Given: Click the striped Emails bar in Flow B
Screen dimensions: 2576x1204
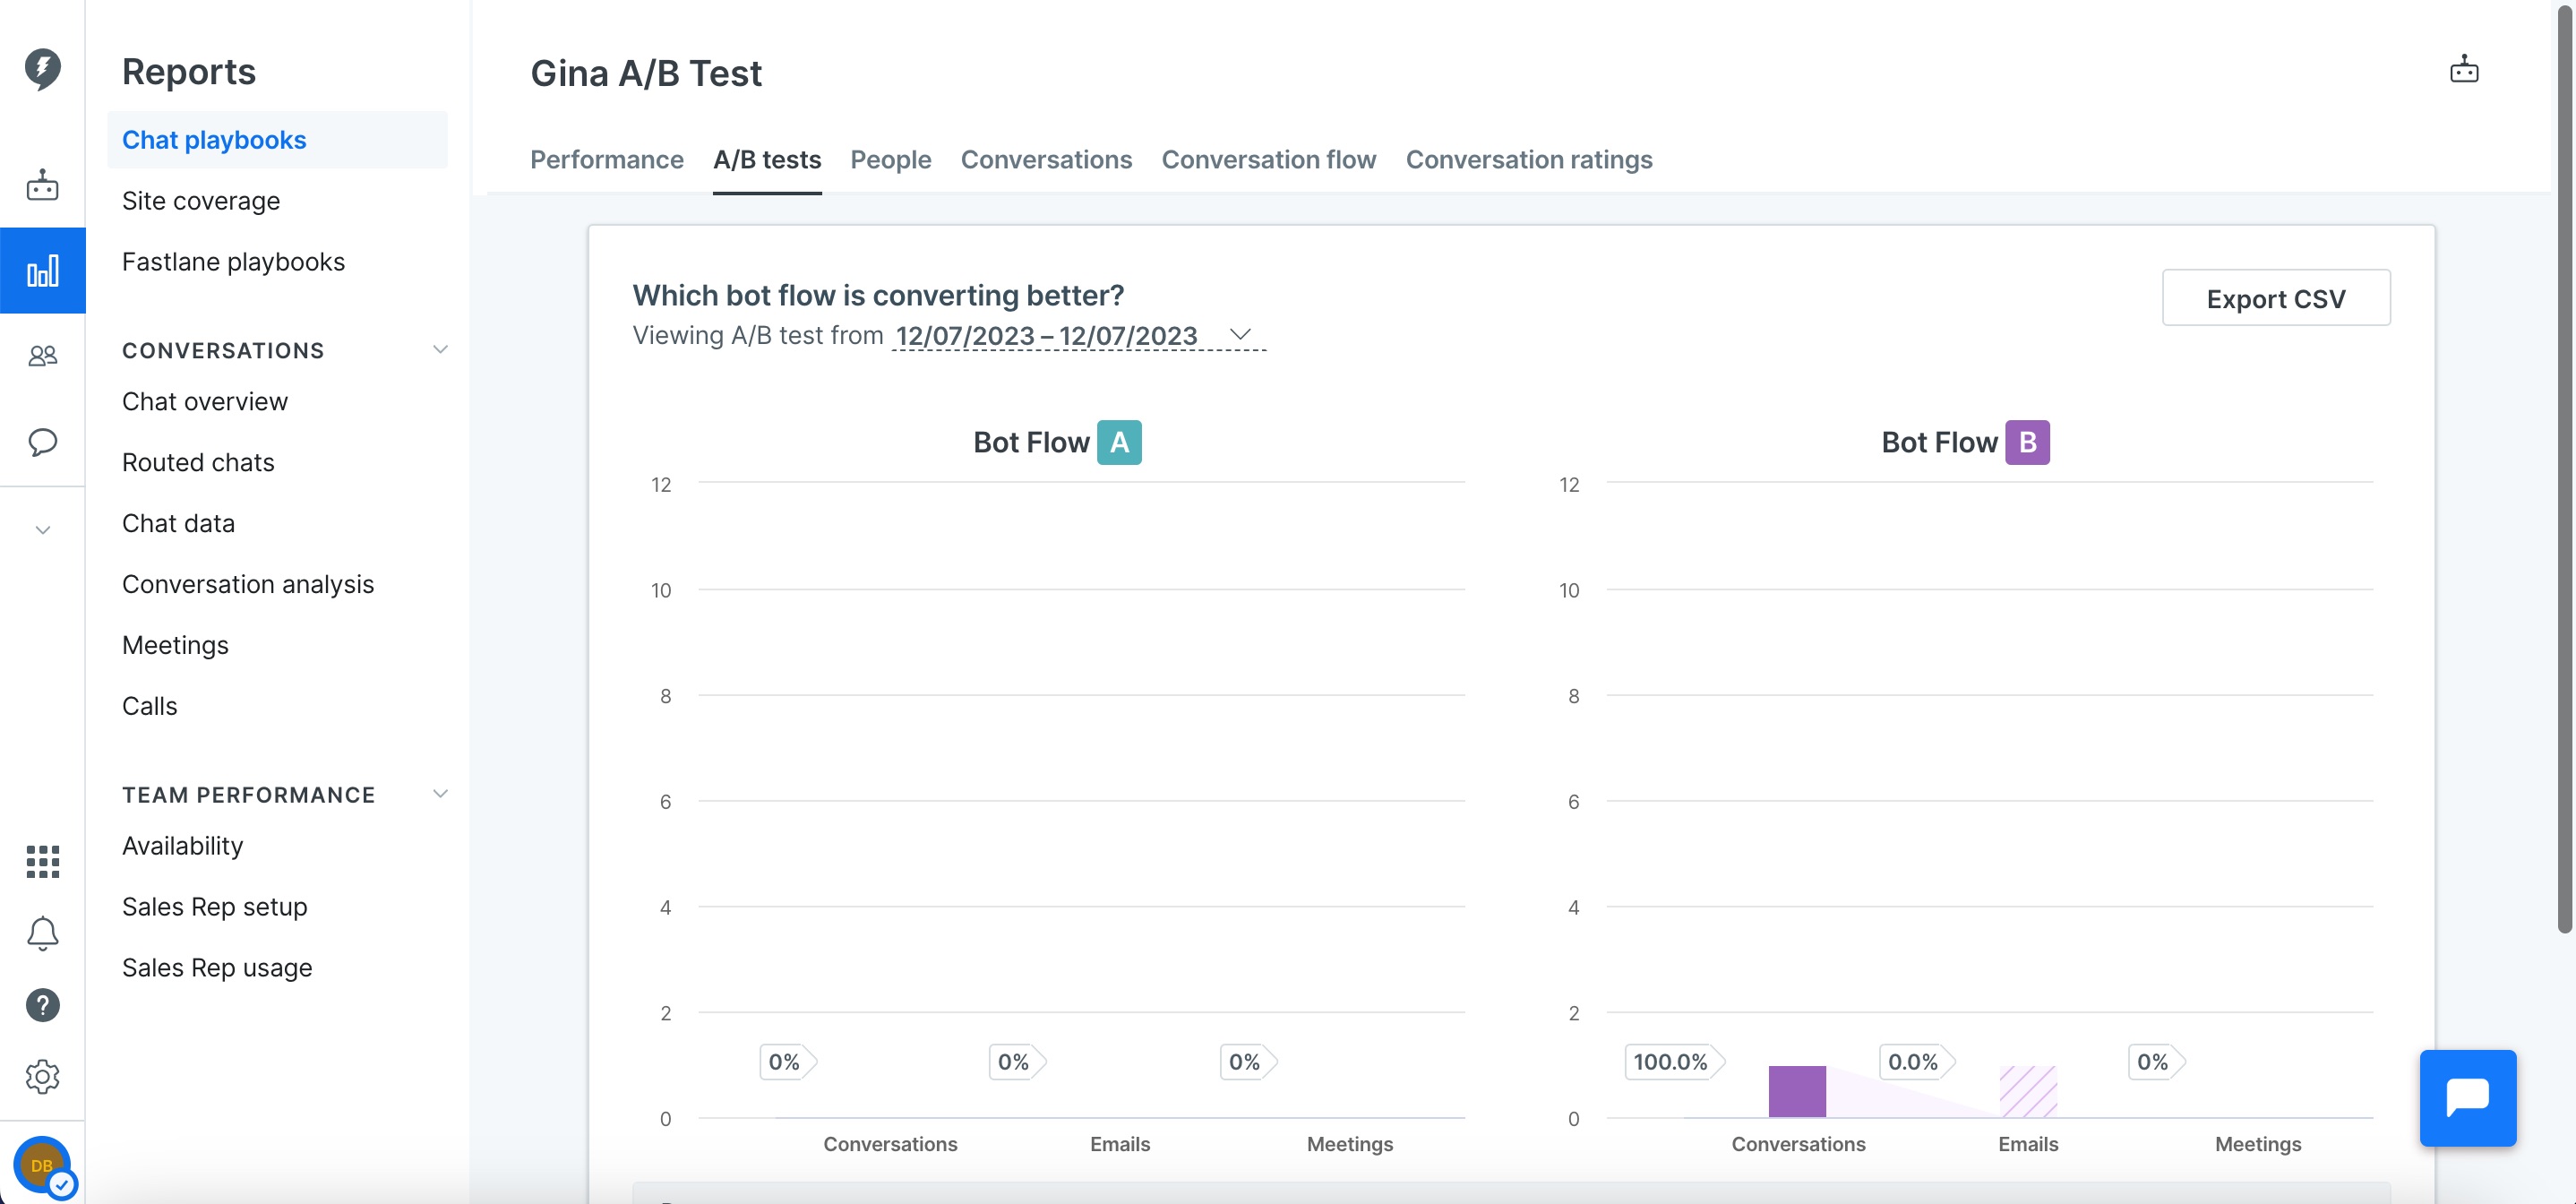Looking at the screenshot, I should [2028, 1091].
